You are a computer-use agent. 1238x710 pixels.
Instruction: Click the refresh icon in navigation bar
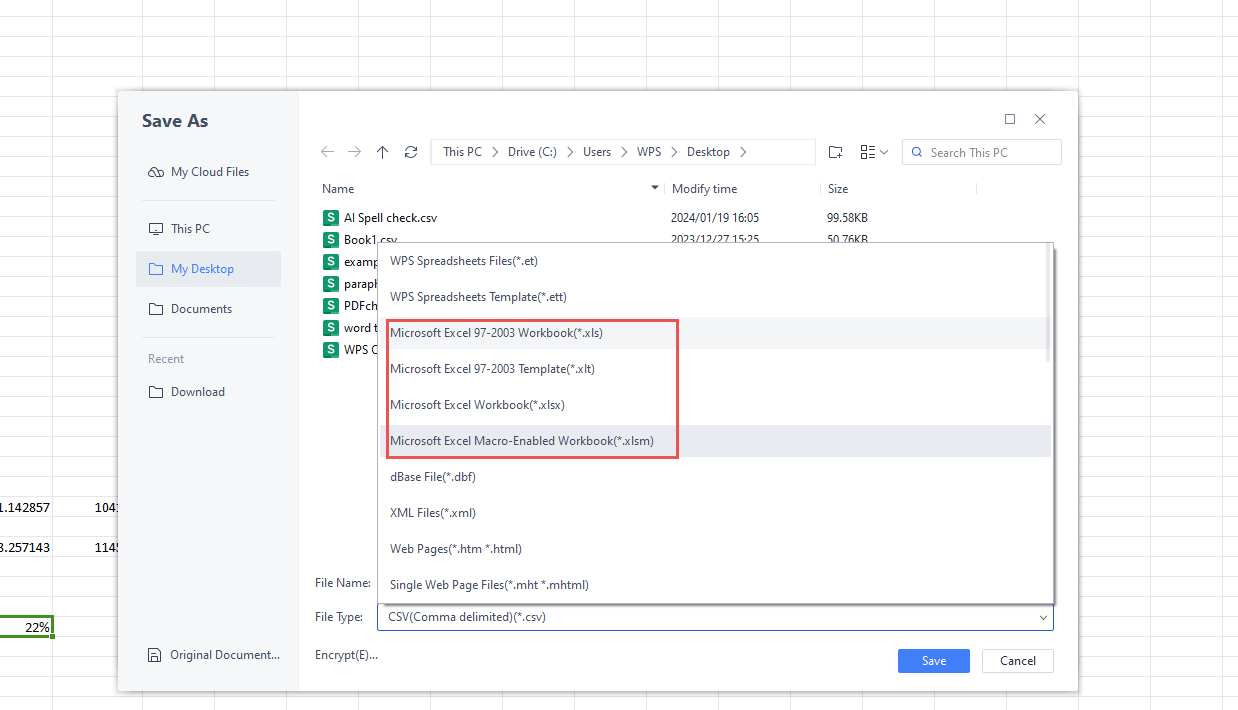pyautogui.click(x=410, y=151)
